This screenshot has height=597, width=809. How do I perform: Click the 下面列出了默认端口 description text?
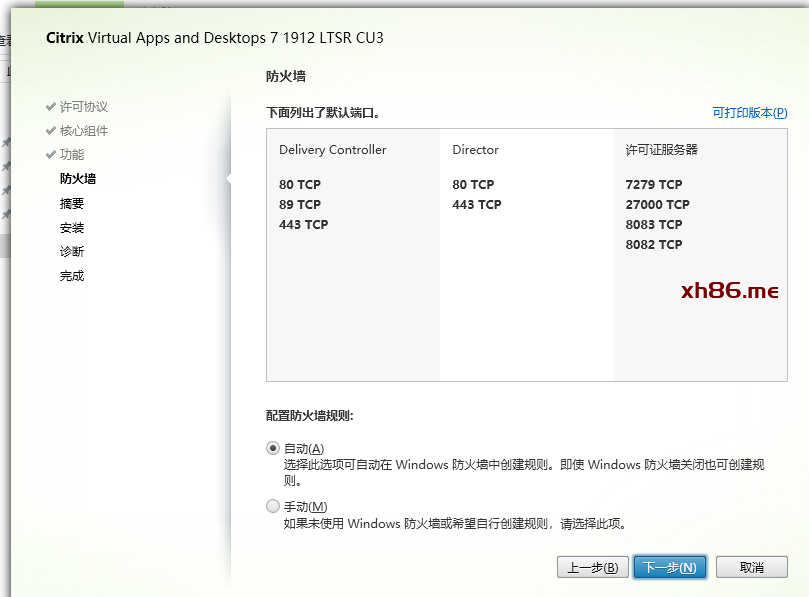tap(323, 112)
